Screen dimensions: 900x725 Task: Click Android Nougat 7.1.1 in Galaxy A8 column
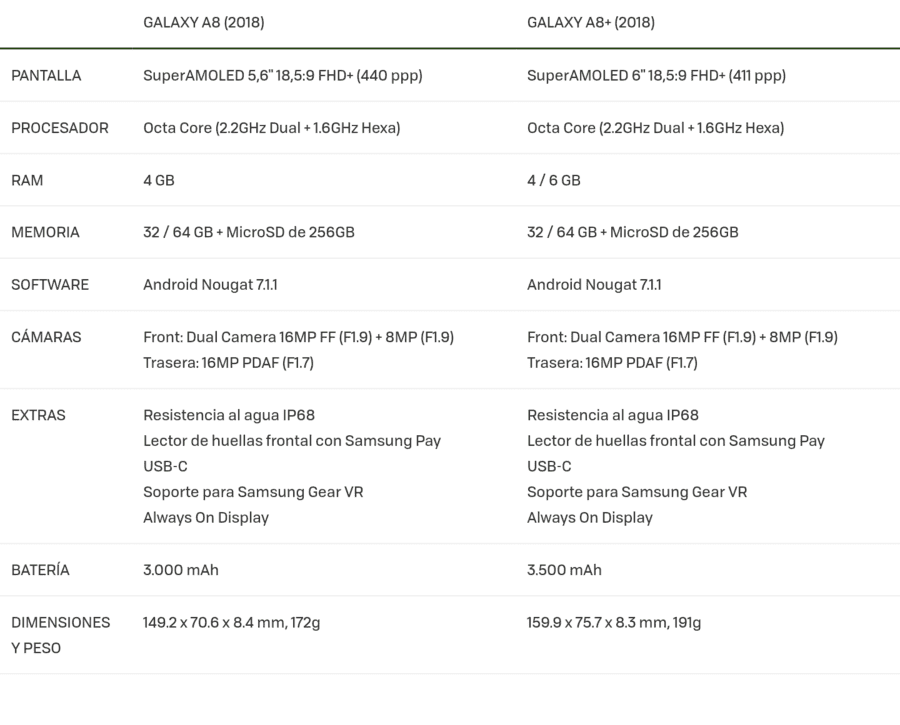210,285
